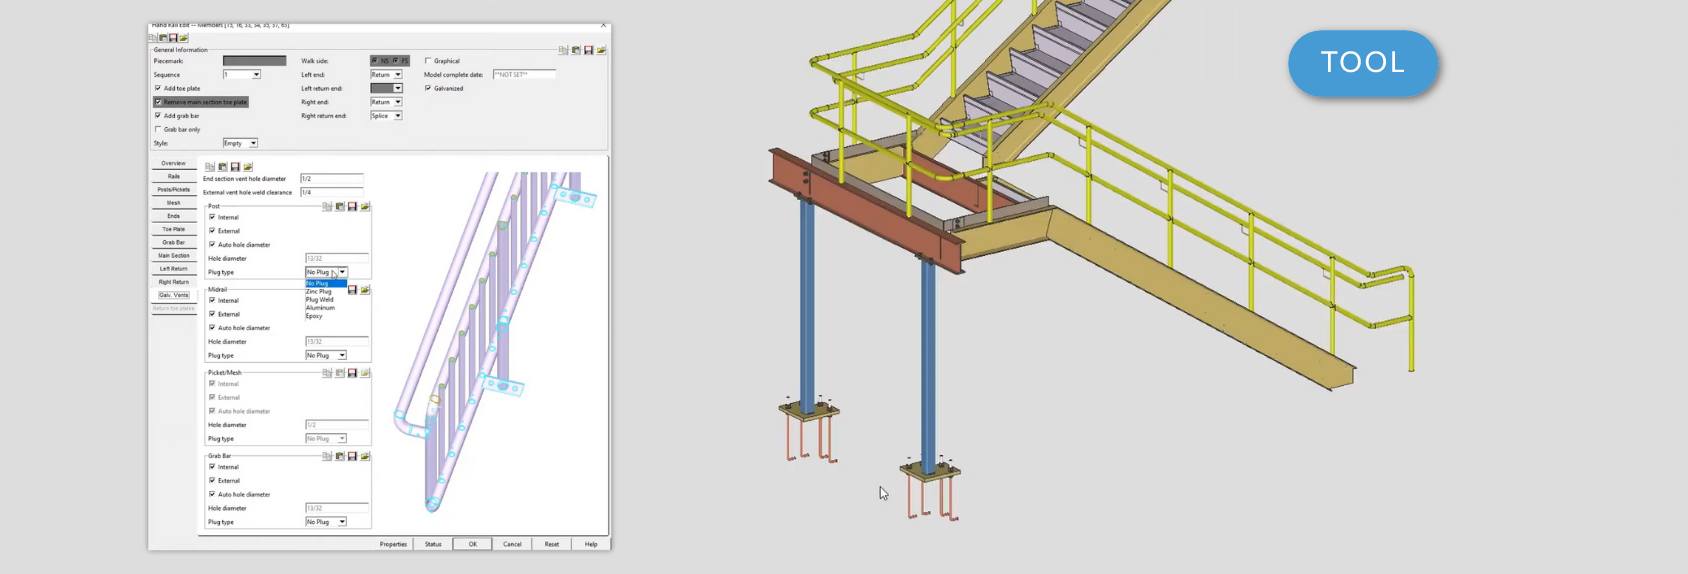Click the open folder icon in General Information
Image resolution: width=1688 pixels, height=574 pixels.
click(601, 50)
